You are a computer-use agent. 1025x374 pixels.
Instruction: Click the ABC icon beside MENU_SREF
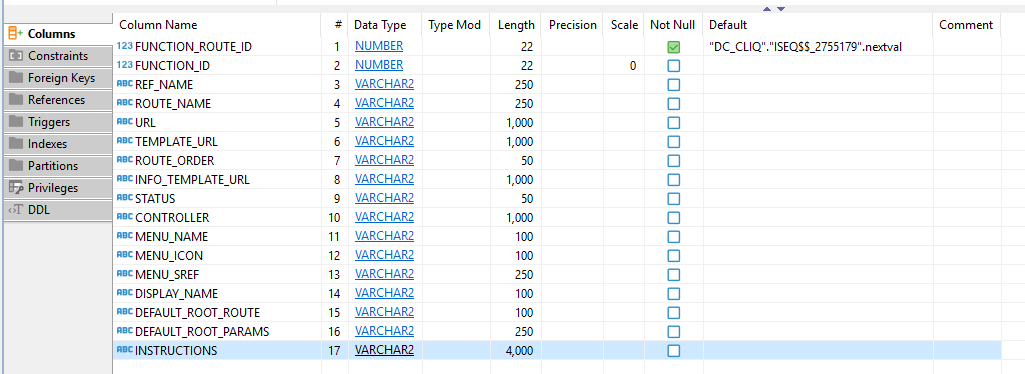pos(124,274)
